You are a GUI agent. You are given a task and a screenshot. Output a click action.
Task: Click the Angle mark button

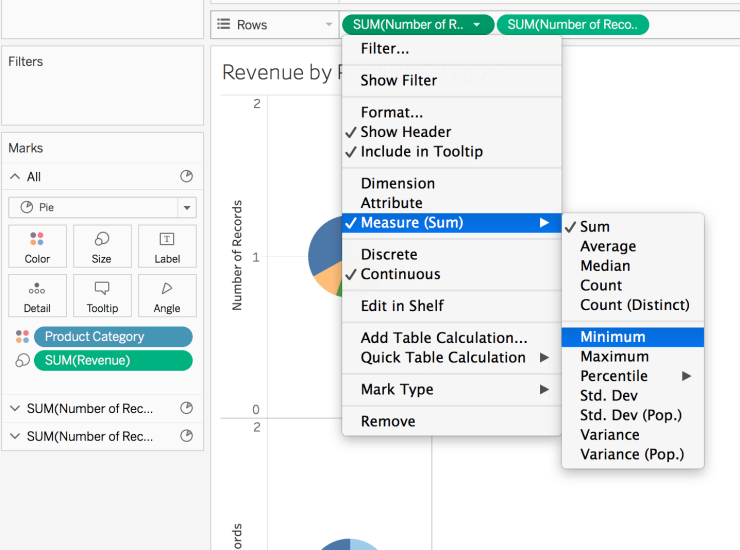pyautogui.click(x=167, y=296)
